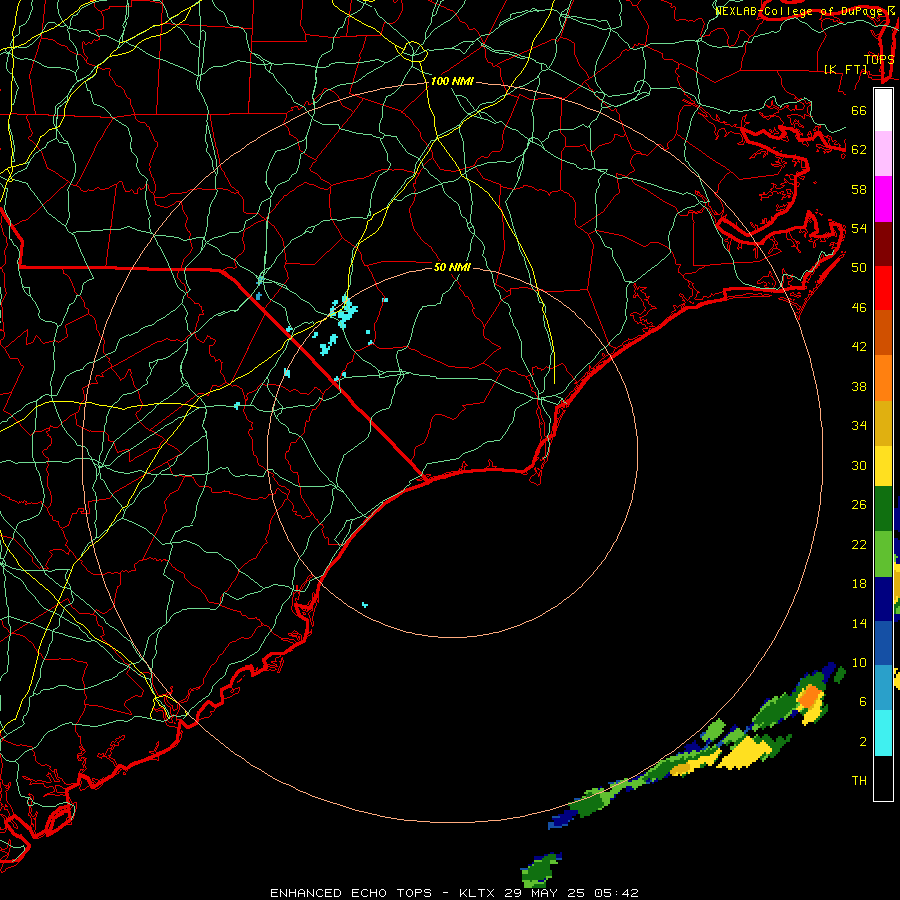Click the "42" legend value

coord(859,347)
